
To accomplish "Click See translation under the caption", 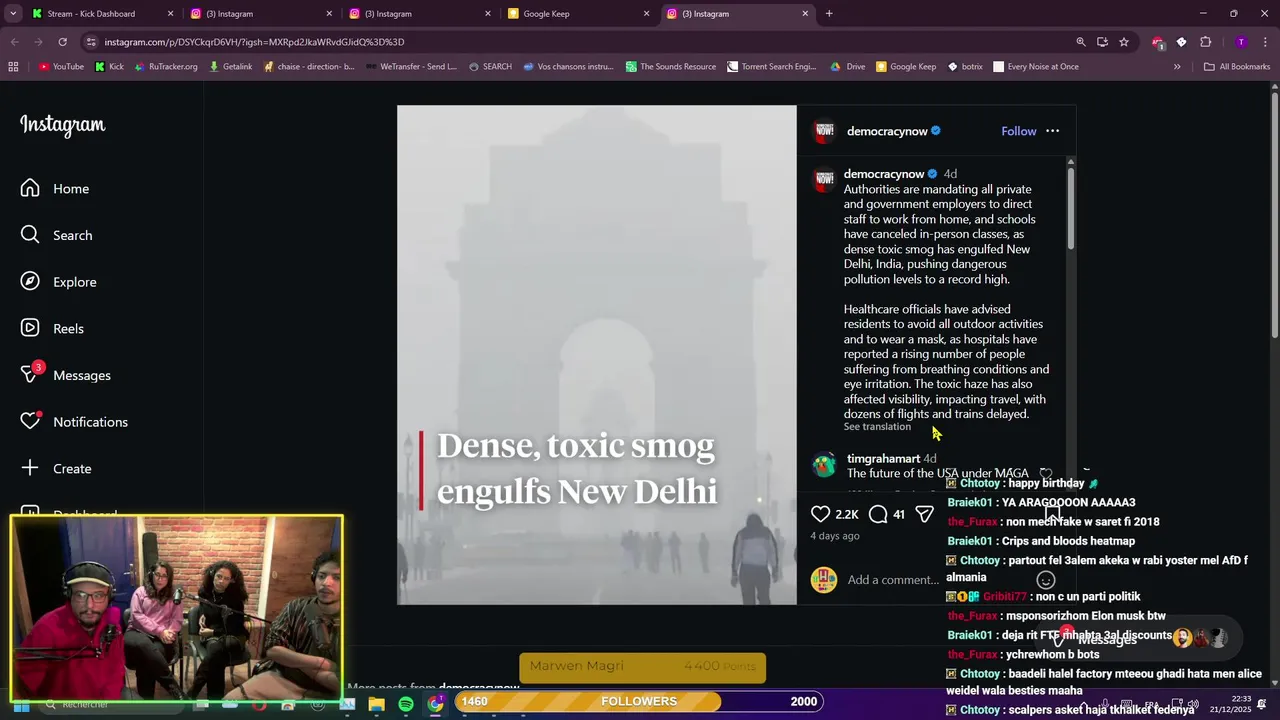I will (x=877, y=427).
